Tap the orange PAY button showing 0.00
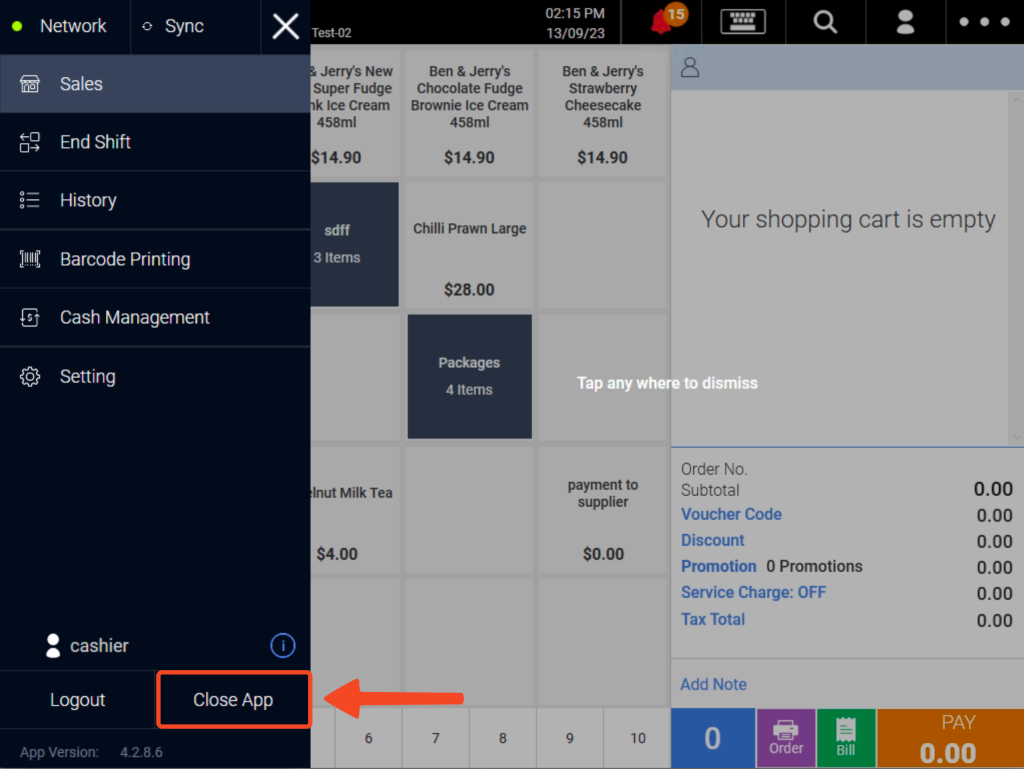The image size is (1024, 769). click(x=949, y=737)
